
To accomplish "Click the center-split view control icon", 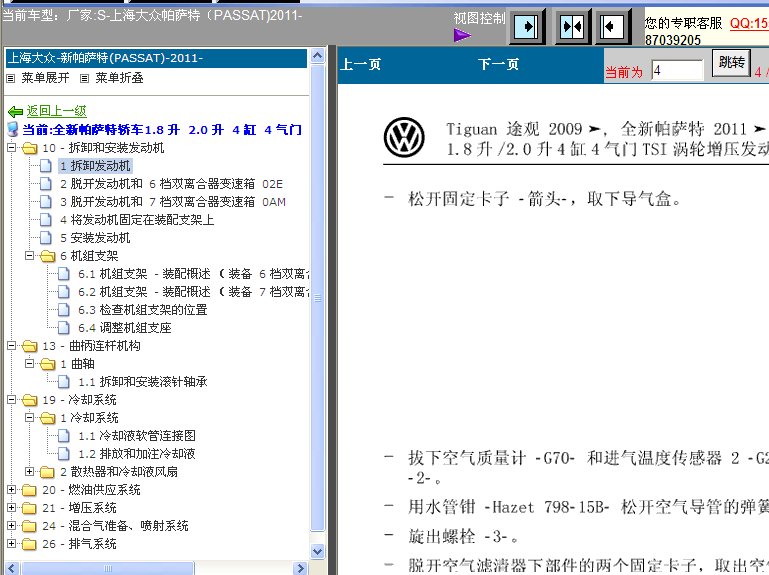I will click(x=571, y=26).
